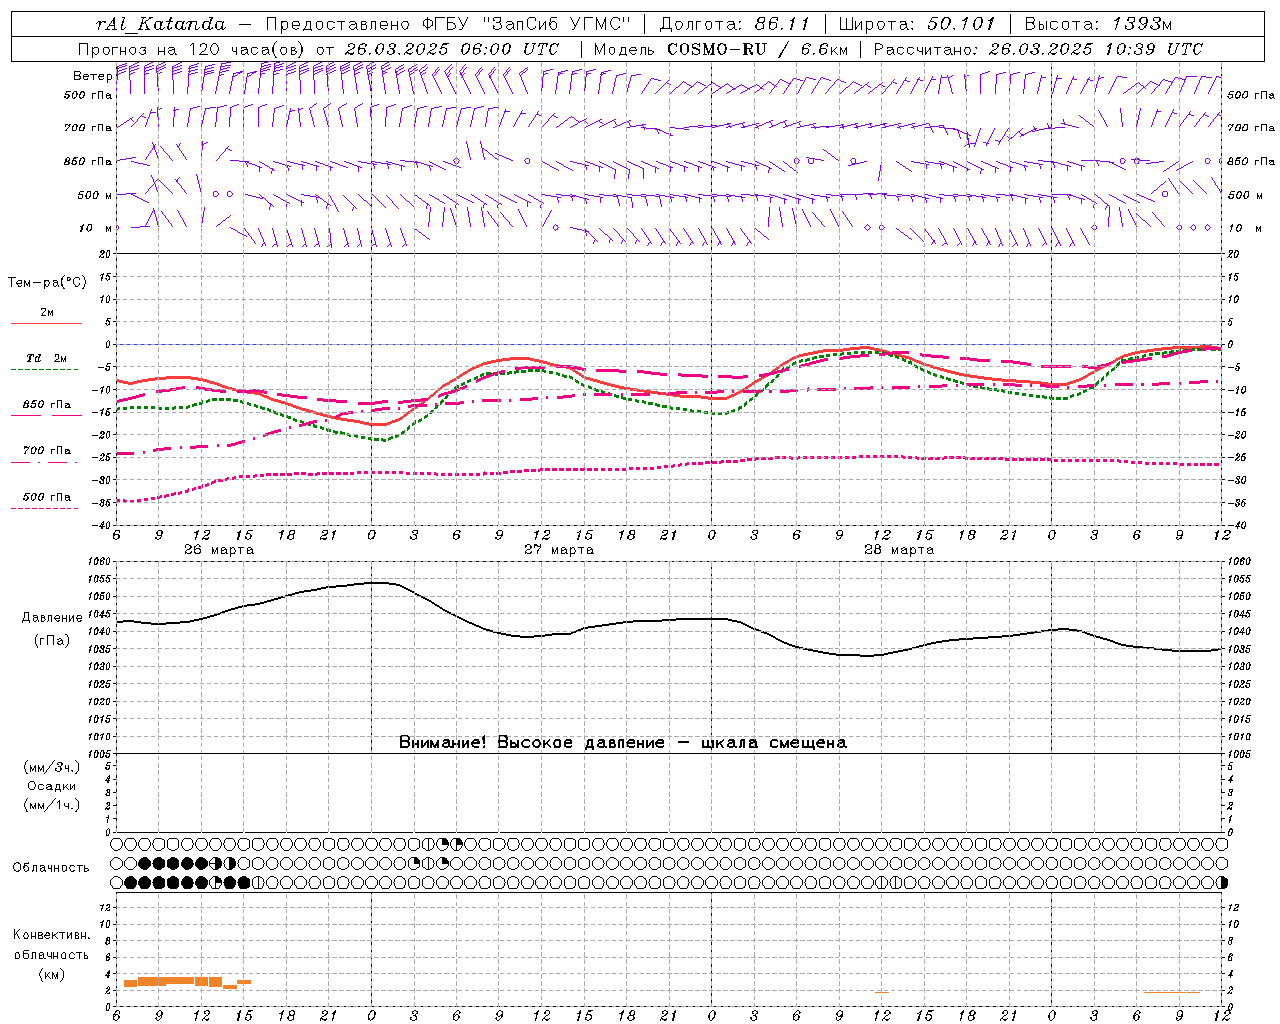Click the Внимание! Высокое давление warning text
1280x1024 pixels.
pyautogui.click(x=622, y=743)
